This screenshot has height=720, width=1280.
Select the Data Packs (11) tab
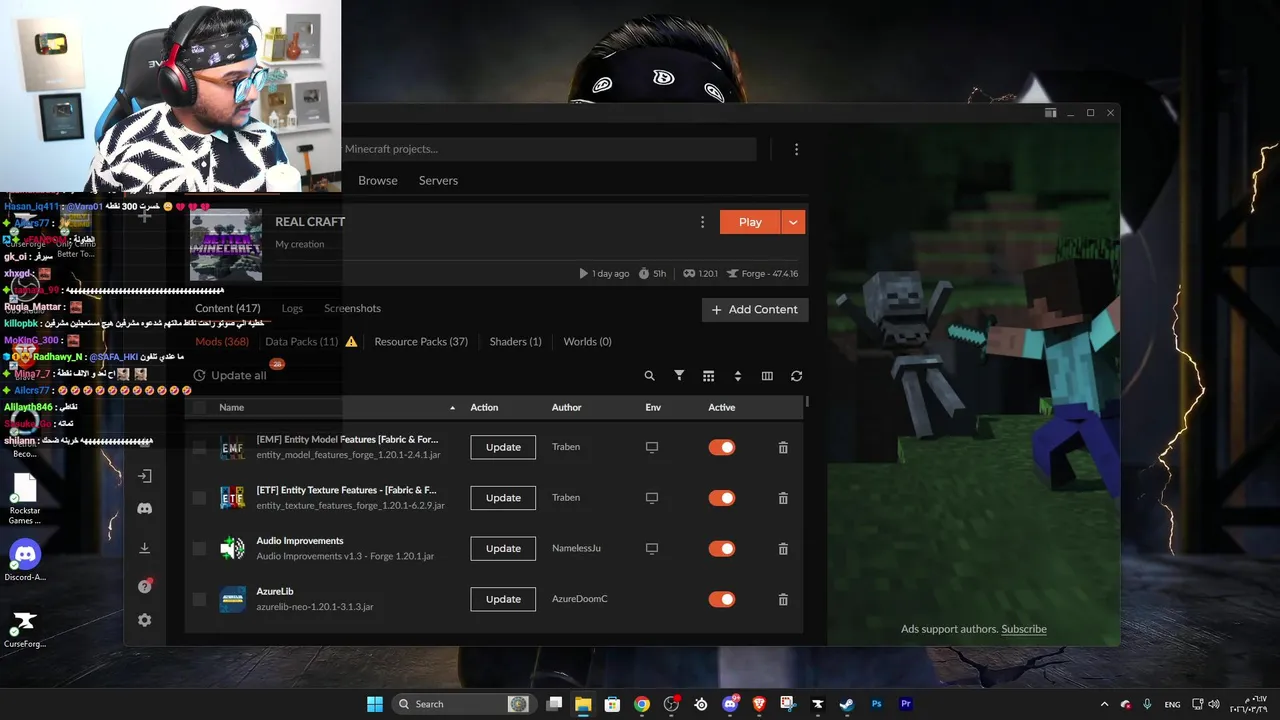[x=301, y=342]
